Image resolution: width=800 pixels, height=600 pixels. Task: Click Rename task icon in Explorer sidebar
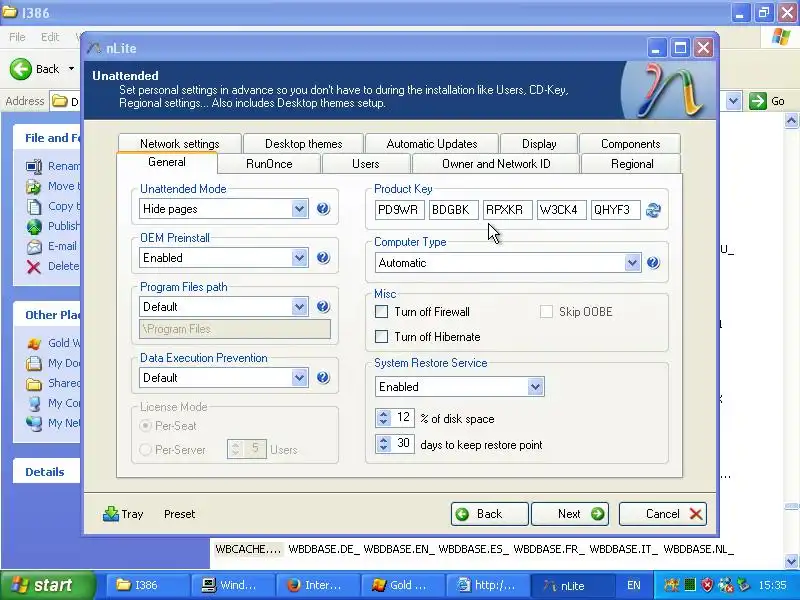pos(34,166)
